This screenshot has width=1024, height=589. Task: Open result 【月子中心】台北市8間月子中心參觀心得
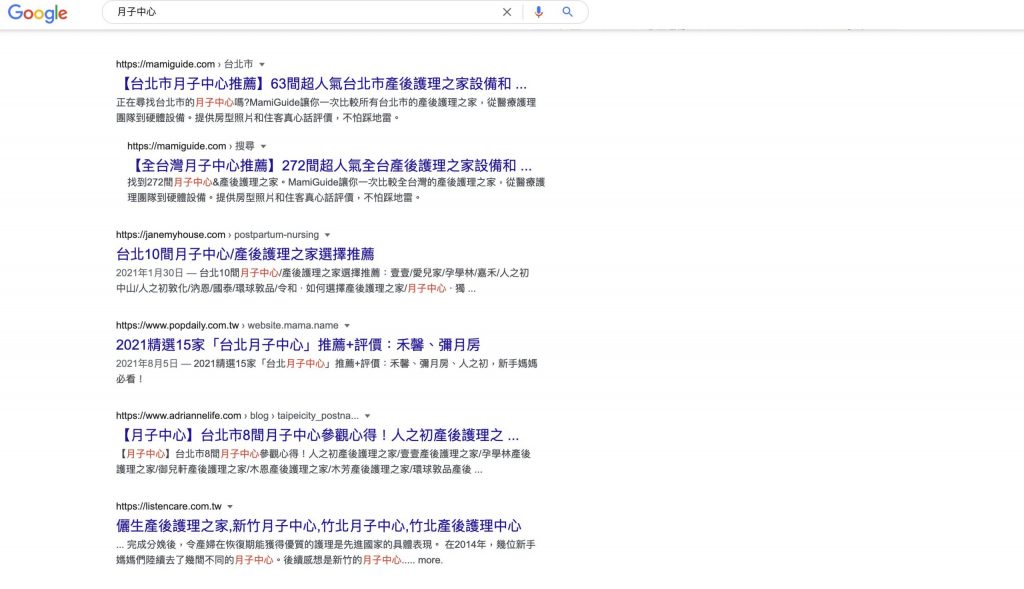[x=318, y=436]
